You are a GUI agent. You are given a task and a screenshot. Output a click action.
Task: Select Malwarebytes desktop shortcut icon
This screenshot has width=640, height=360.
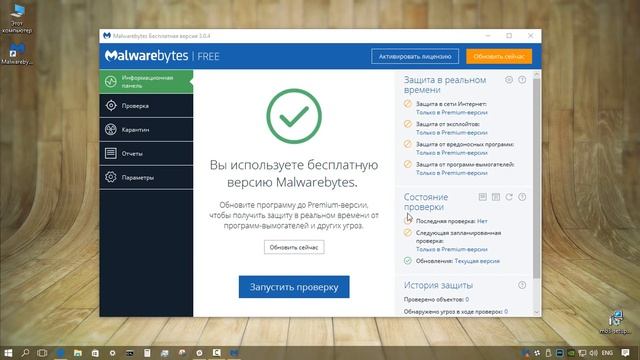(x=17, y=53)
